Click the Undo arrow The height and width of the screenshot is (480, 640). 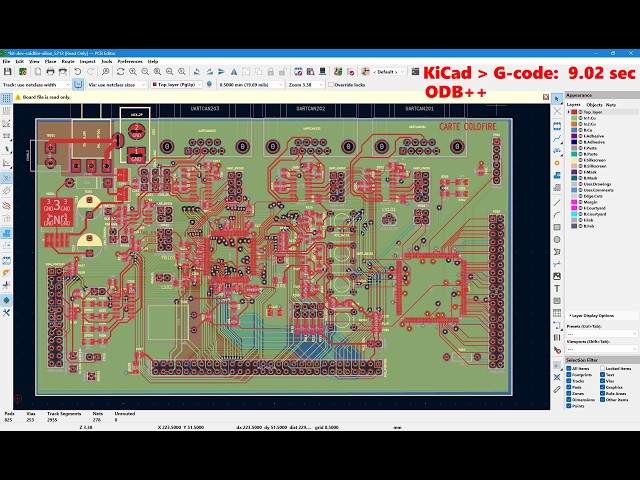[78, 72]
